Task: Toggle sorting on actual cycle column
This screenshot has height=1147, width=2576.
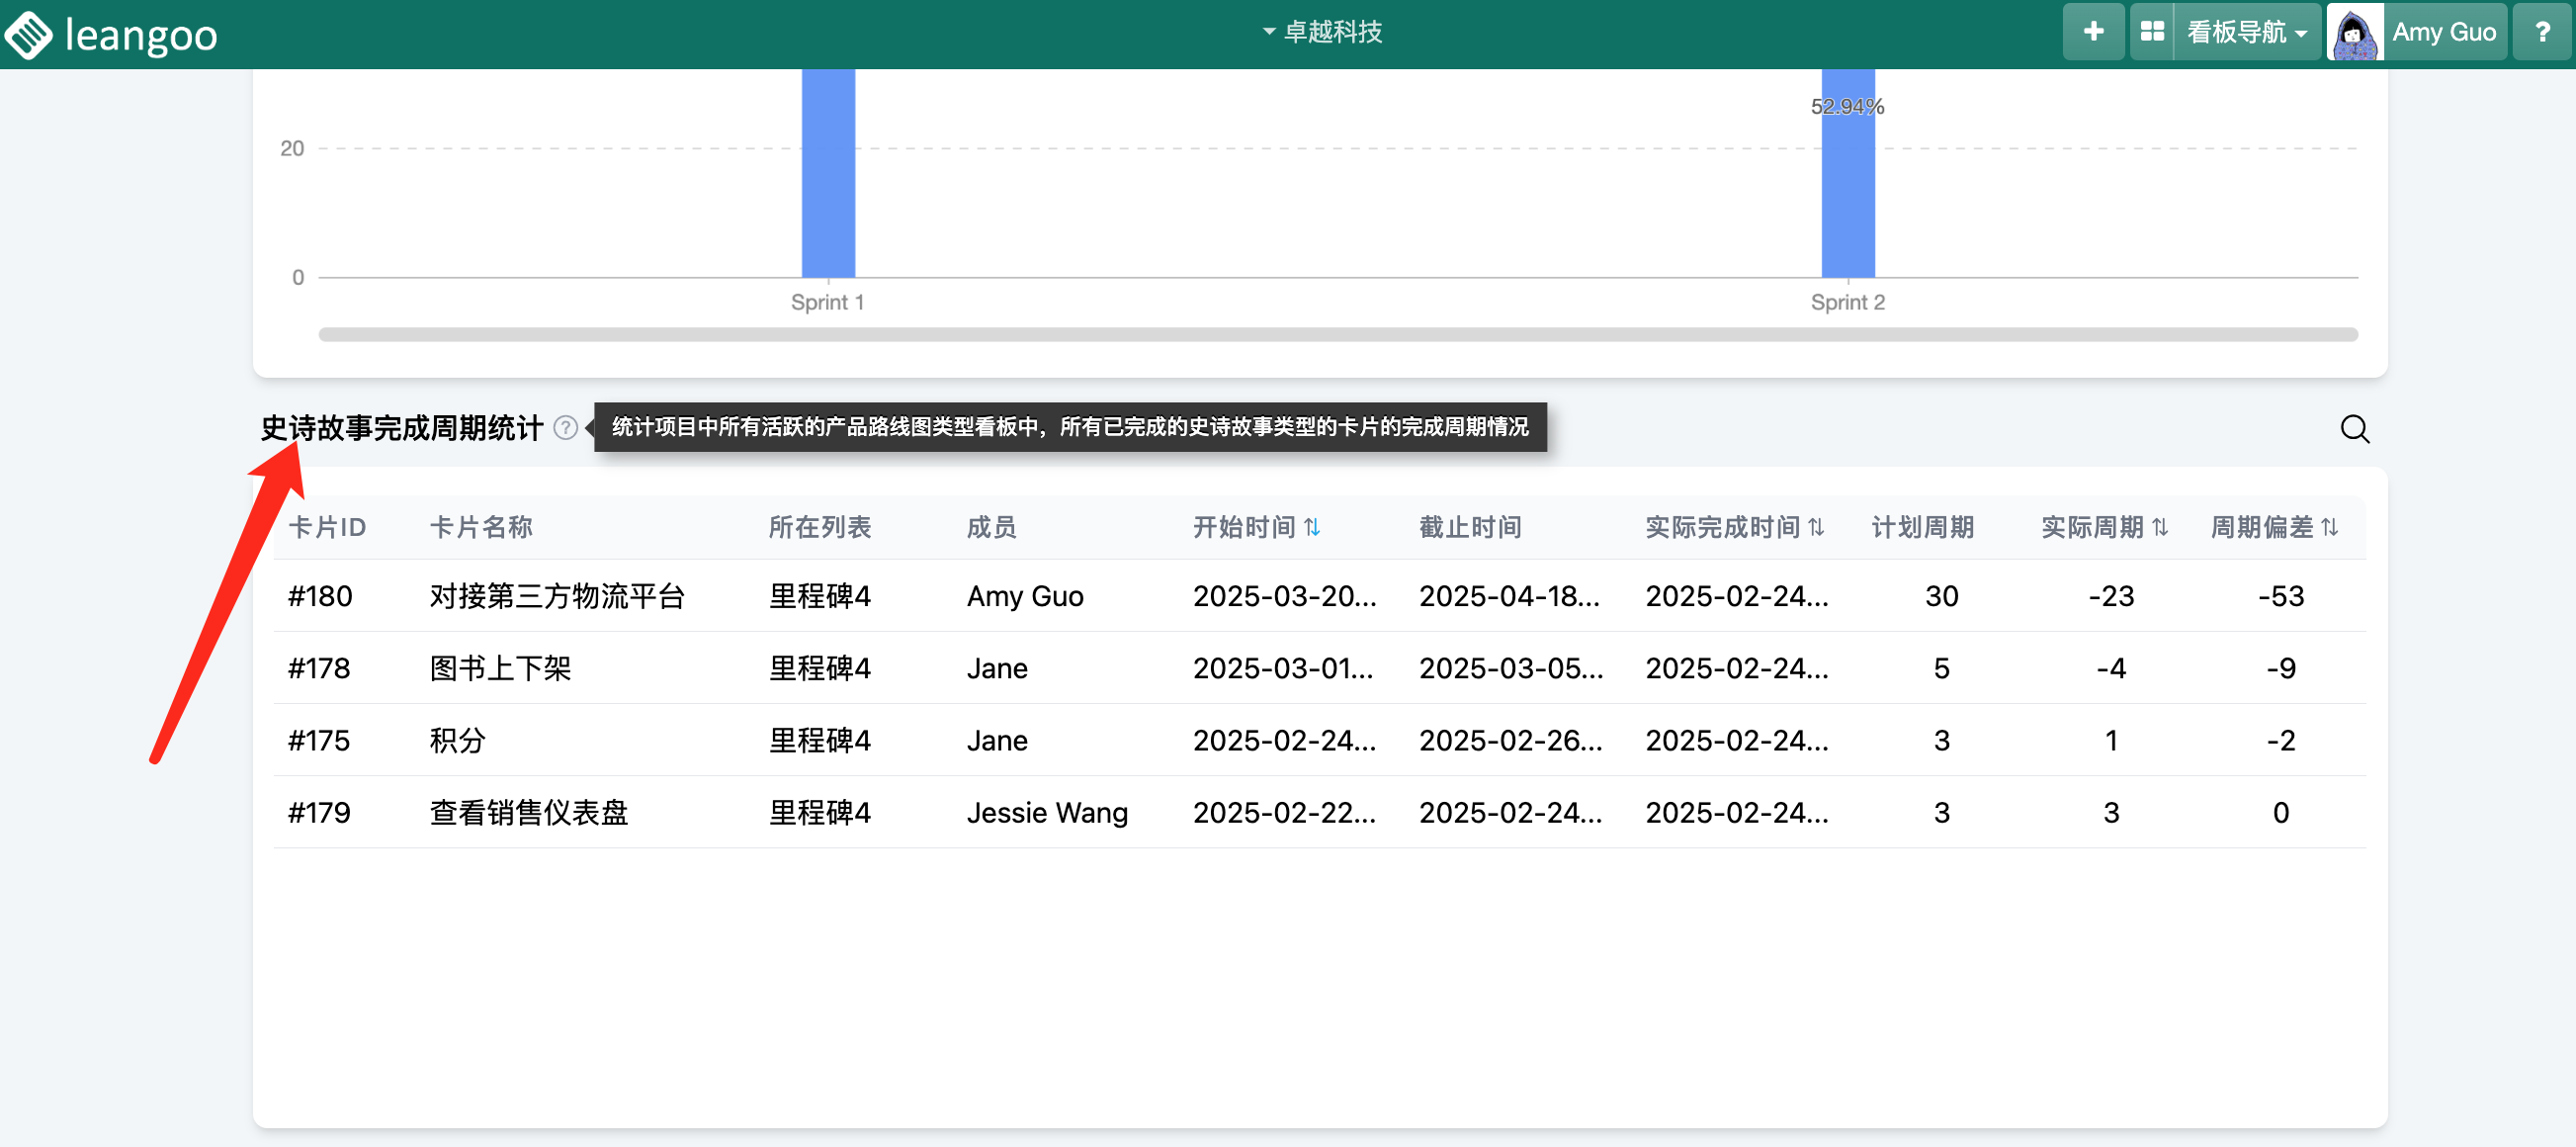Action: tap(2160, 527)
